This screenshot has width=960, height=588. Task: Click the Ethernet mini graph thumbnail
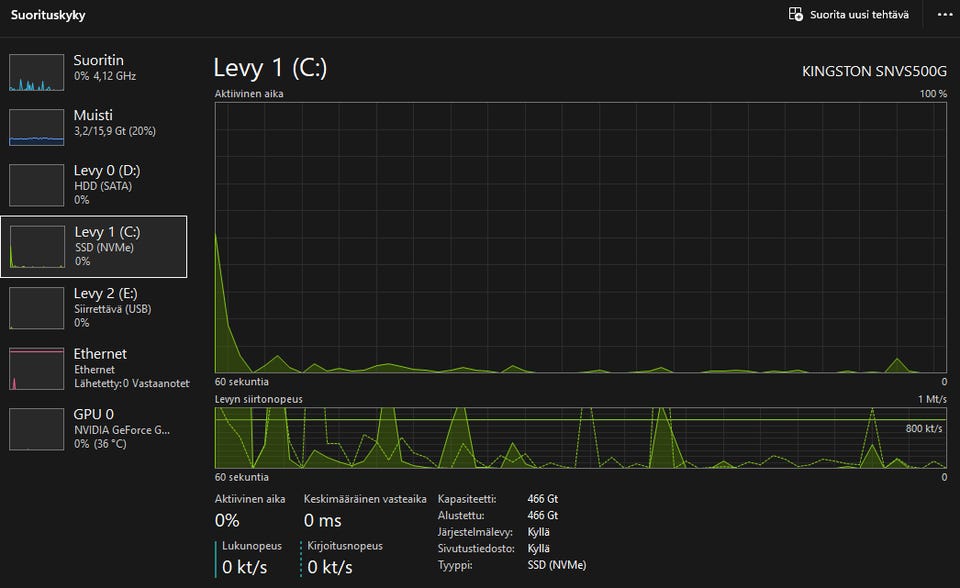click(x=37, y=369)
